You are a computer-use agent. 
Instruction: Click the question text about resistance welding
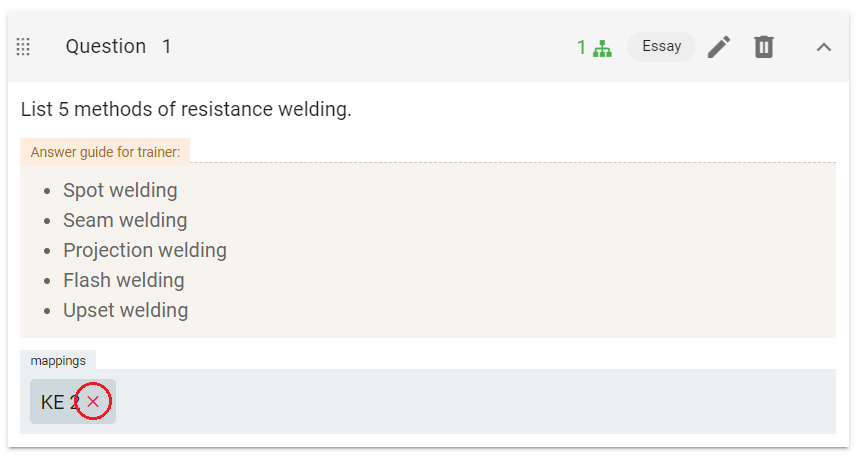pos(186,109)
